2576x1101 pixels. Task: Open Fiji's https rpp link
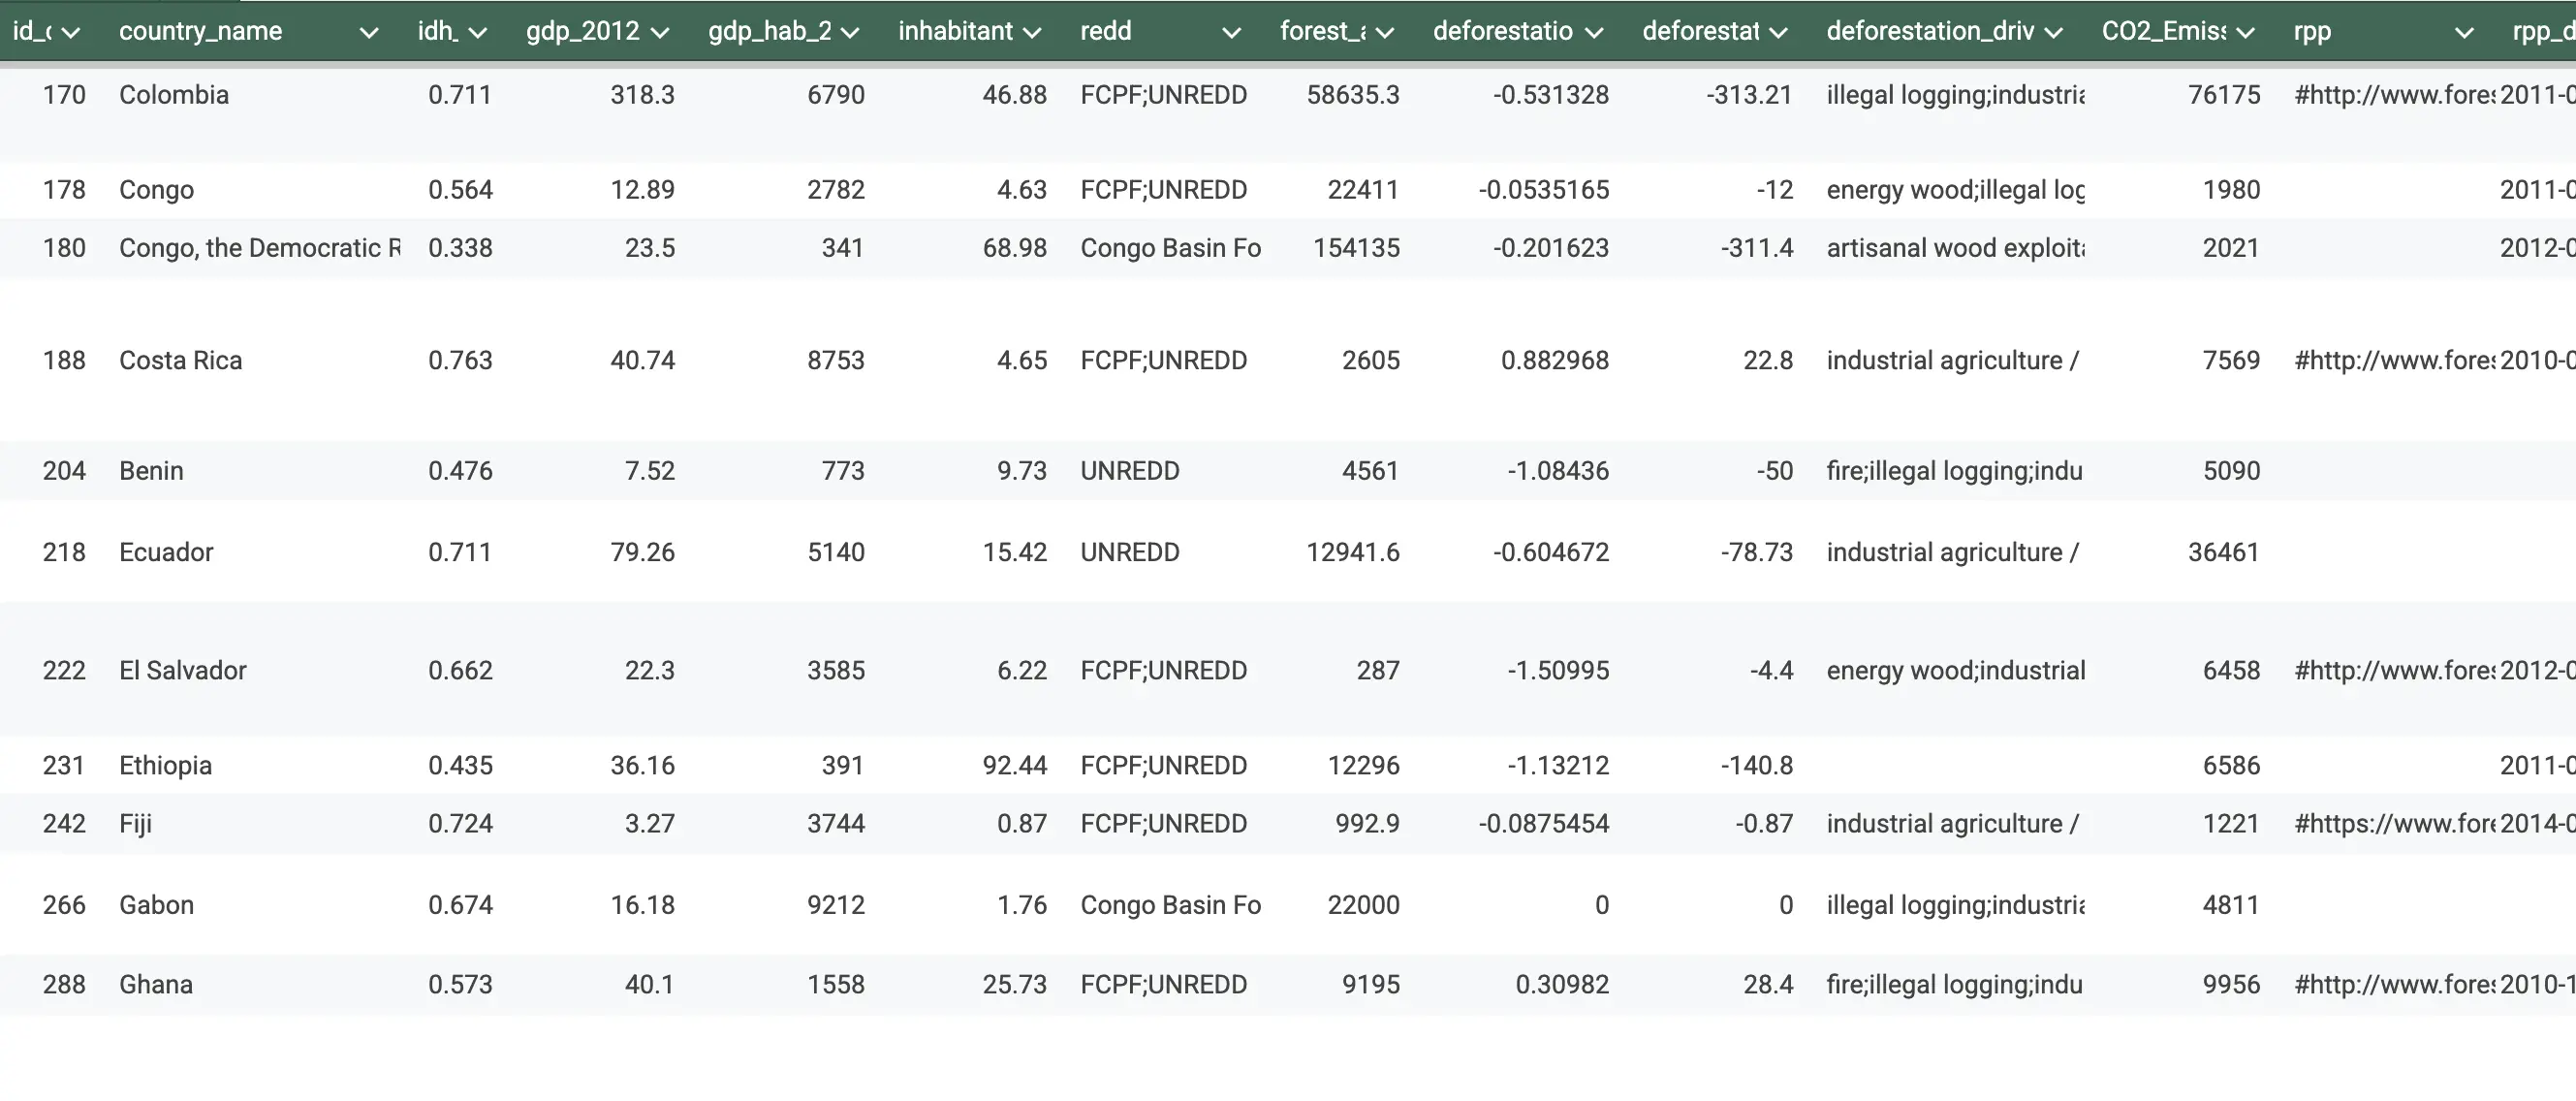point(2394,823)
